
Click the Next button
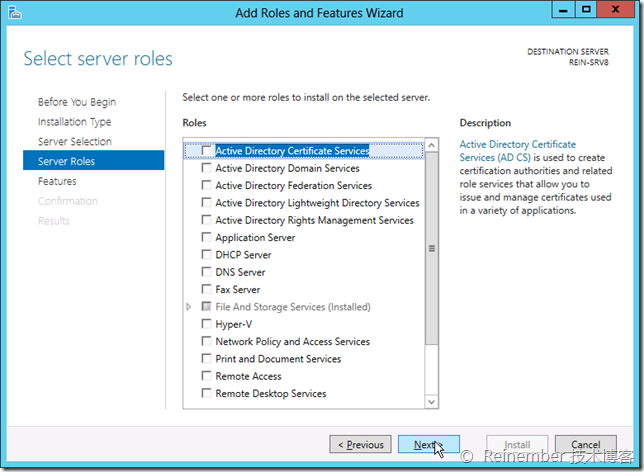click(428, 445)
